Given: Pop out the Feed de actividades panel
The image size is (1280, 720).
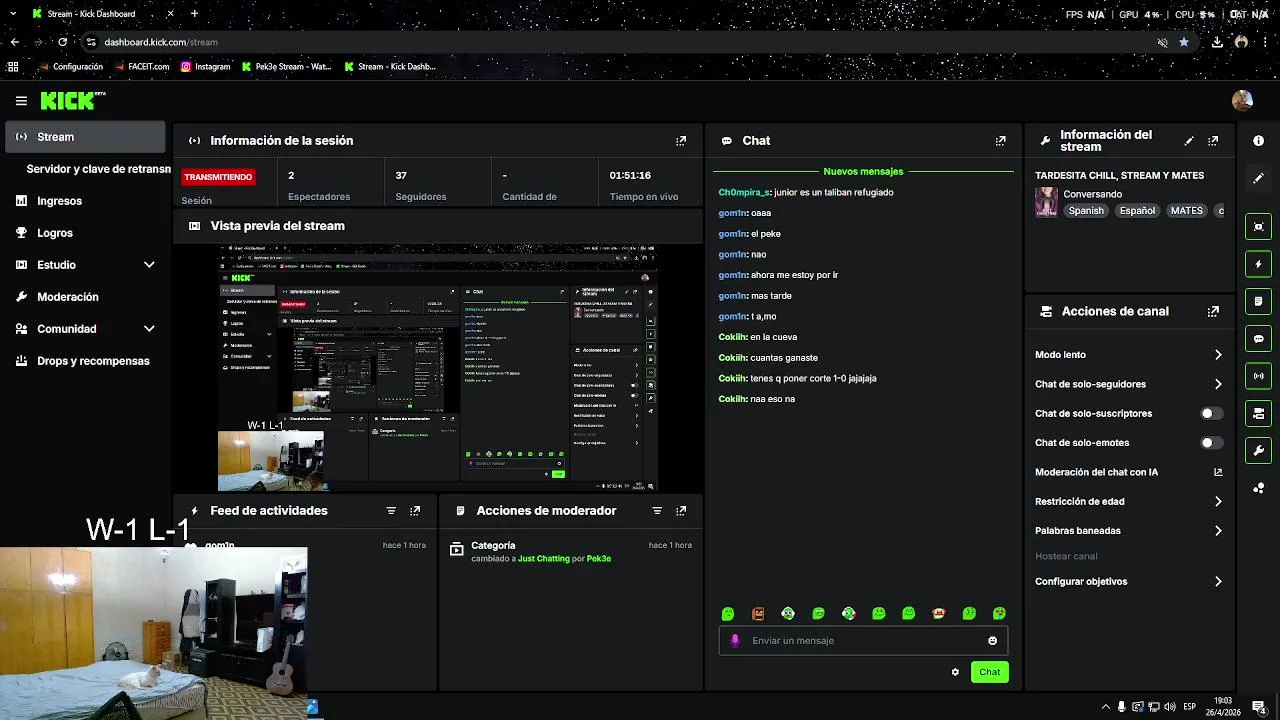Looking at the screenshot, I should 415,511.
